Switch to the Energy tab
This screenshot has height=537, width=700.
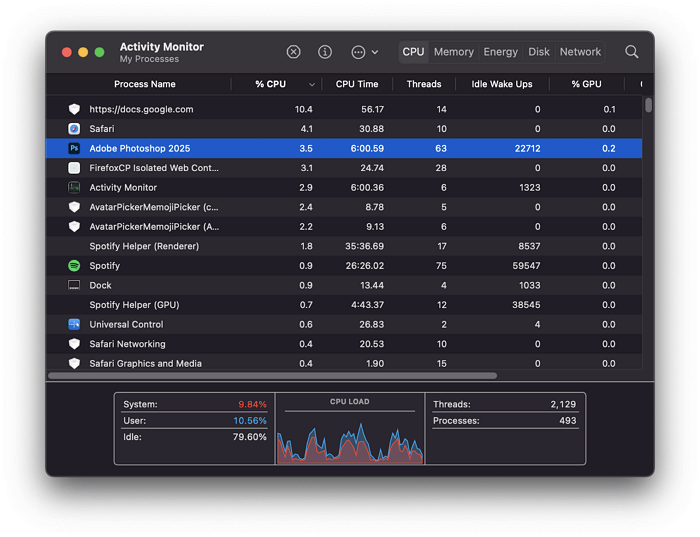(500, 52)
